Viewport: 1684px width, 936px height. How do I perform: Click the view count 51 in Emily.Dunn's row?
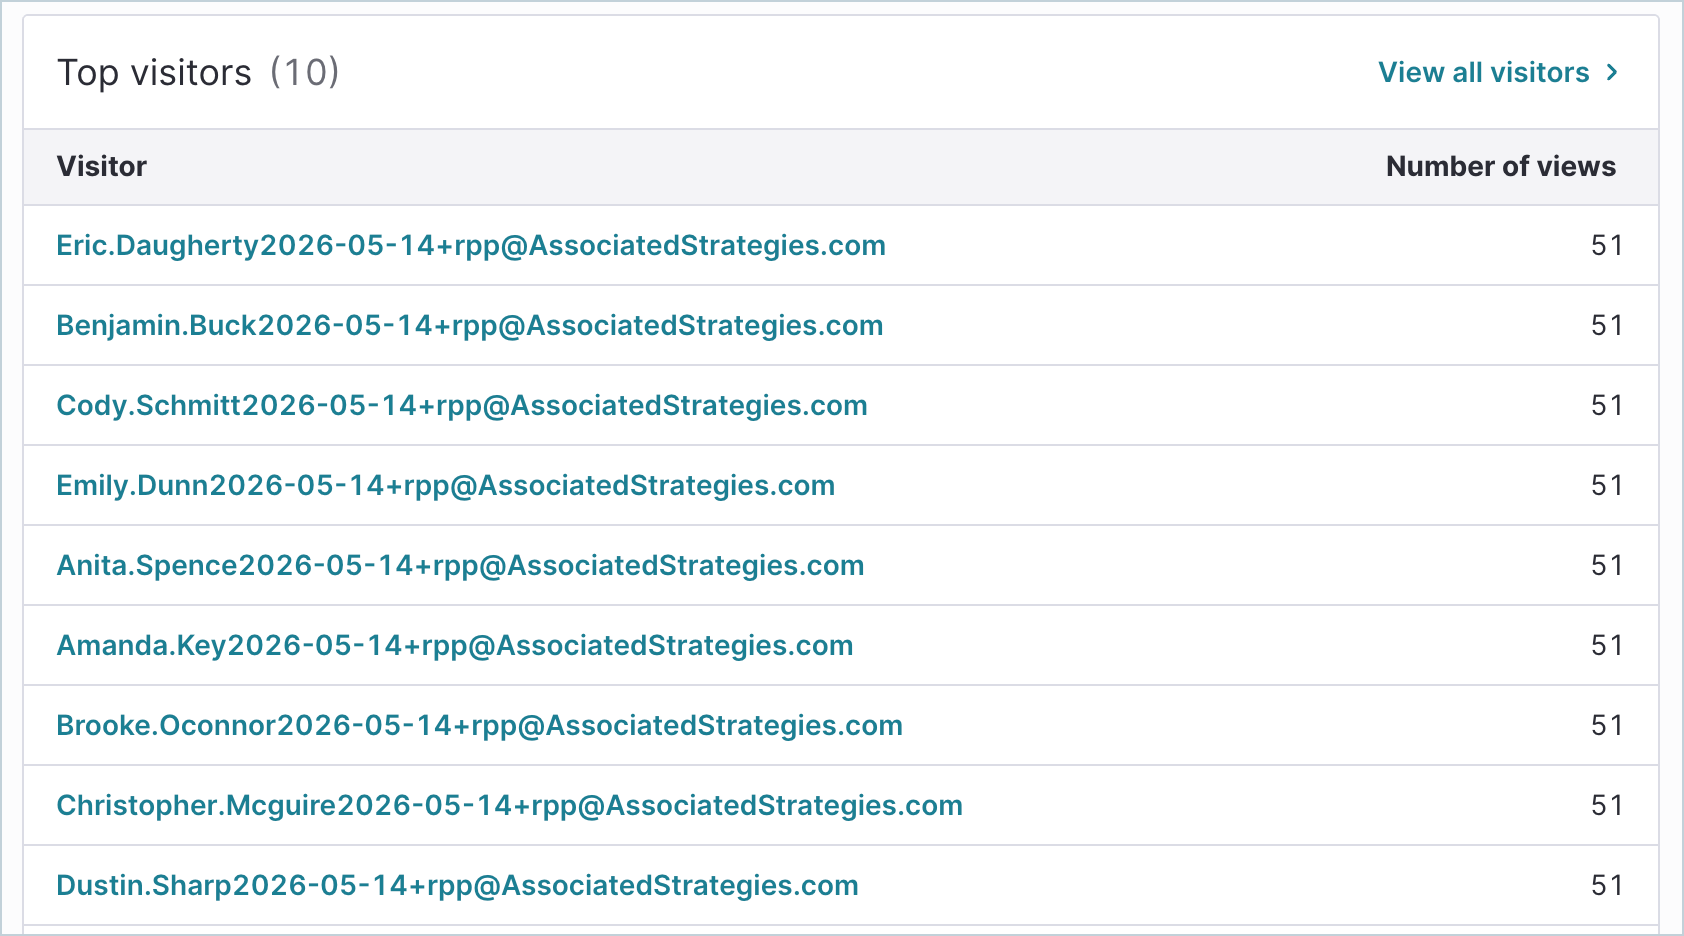[x=1606, y=486]
